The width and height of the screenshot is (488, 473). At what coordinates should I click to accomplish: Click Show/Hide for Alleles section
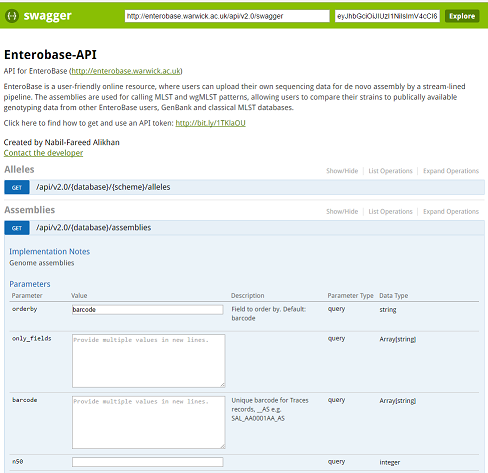342,171
